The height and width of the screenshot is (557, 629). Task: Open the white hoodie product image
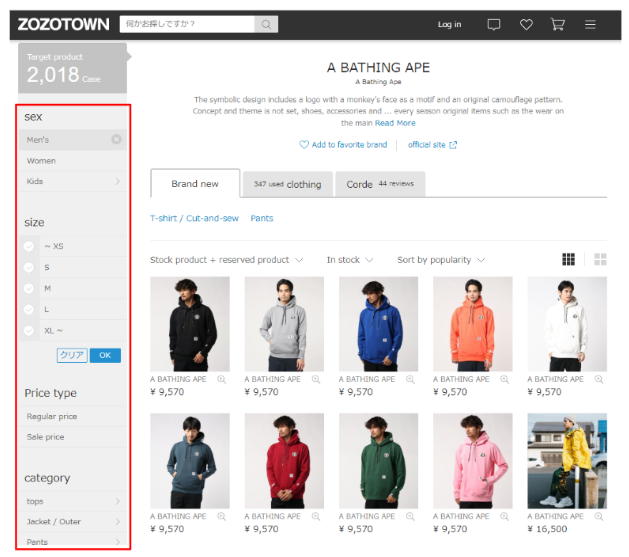(x=567, y=324)
